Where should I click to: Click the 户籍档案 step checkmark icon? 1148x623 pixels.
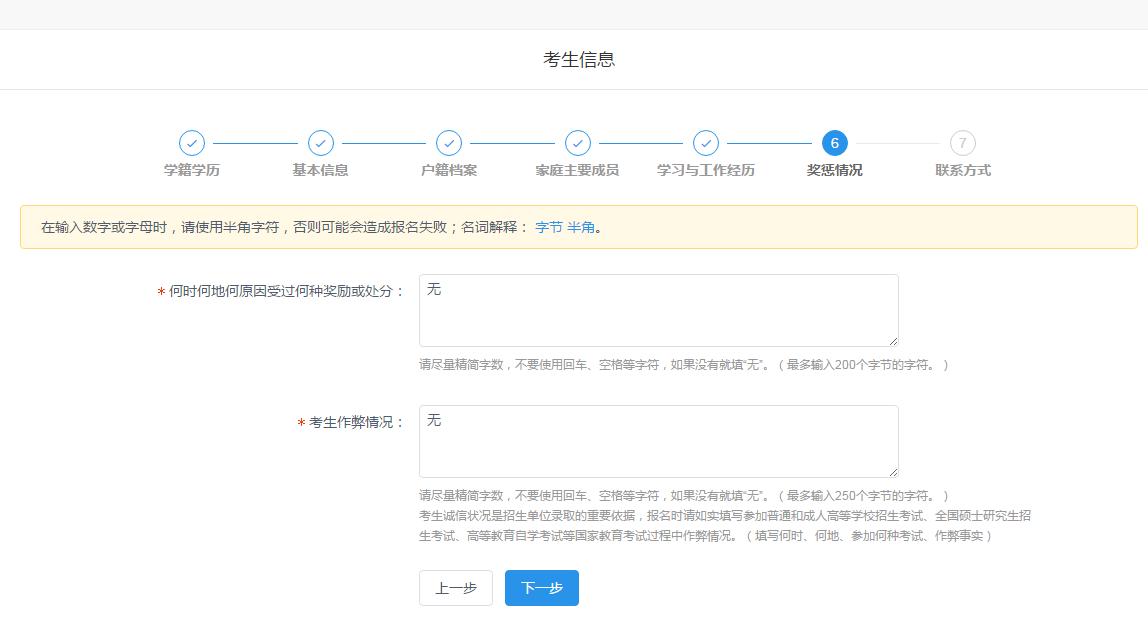[x=449, y=143]
